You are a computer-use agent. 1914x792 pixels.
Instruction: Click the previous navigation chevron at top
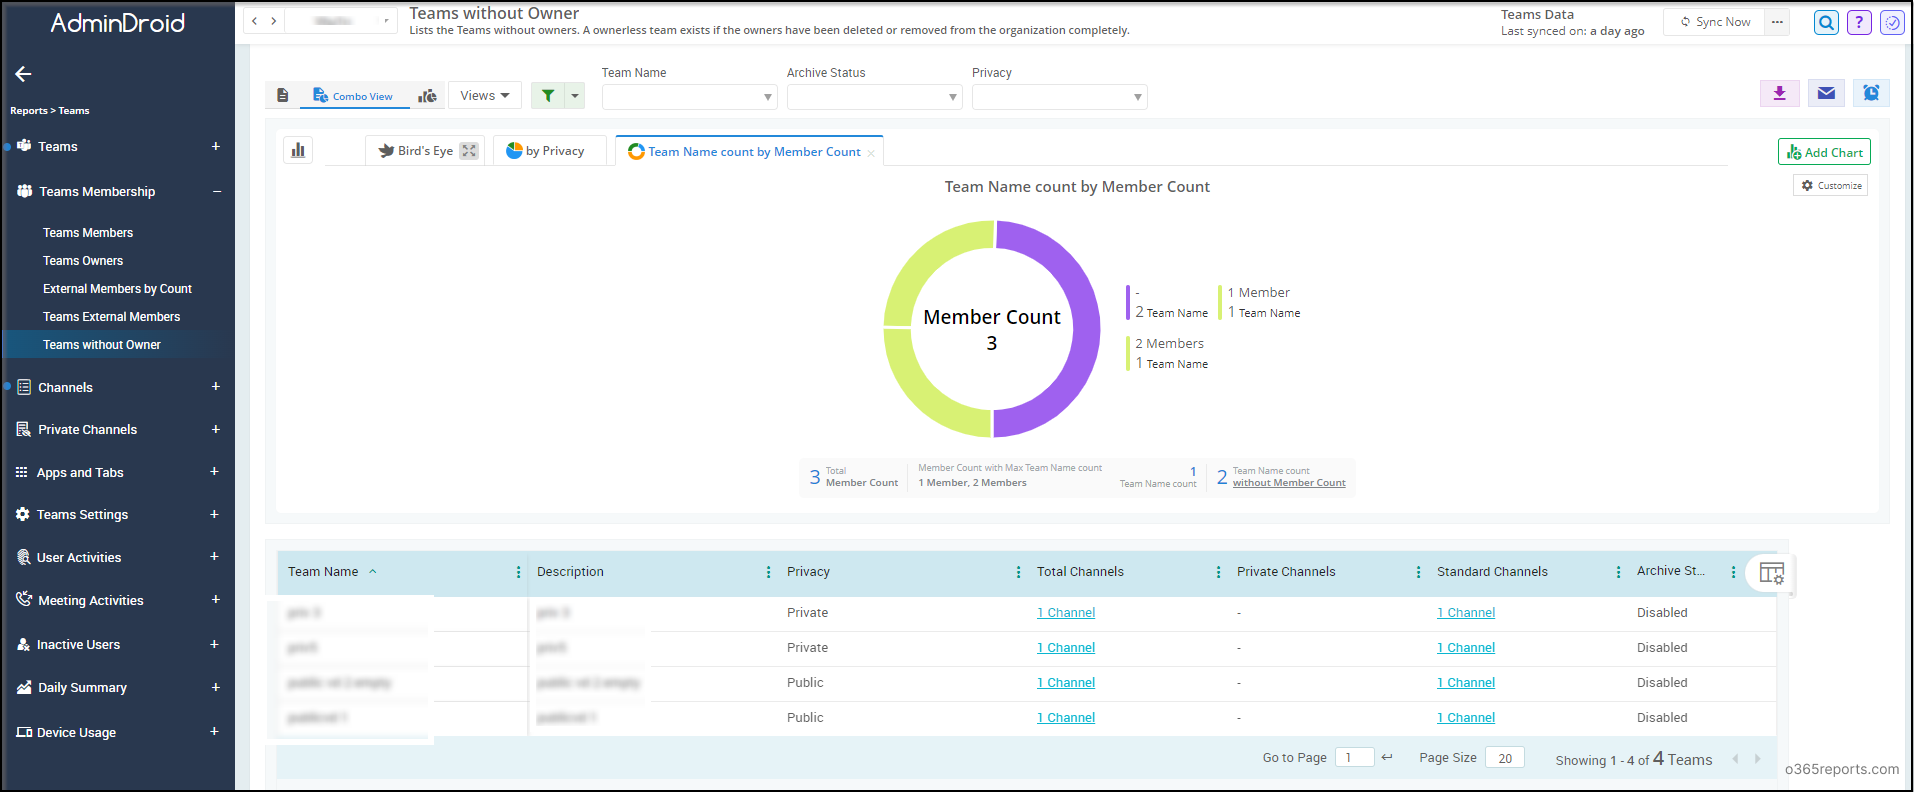tap(255, 21)
